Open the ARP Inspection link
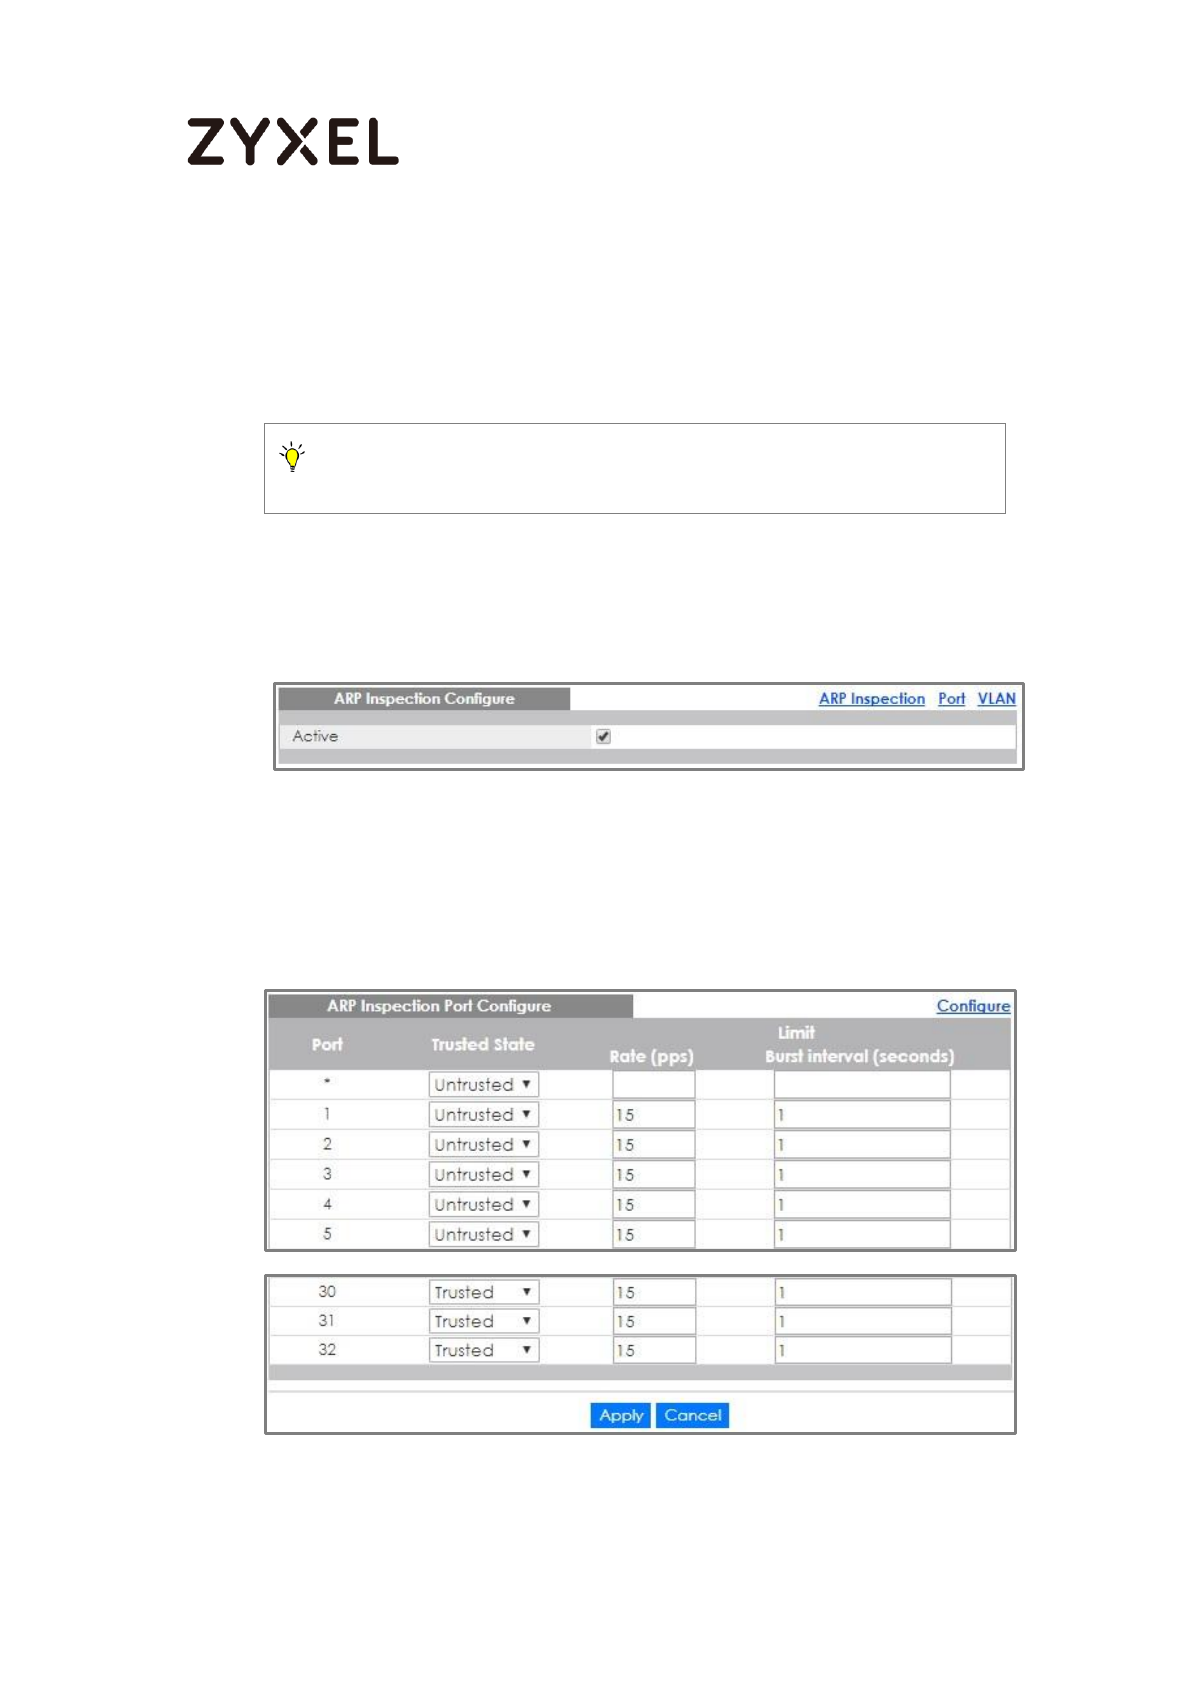 pyautogui.click(x=871, y=699)
